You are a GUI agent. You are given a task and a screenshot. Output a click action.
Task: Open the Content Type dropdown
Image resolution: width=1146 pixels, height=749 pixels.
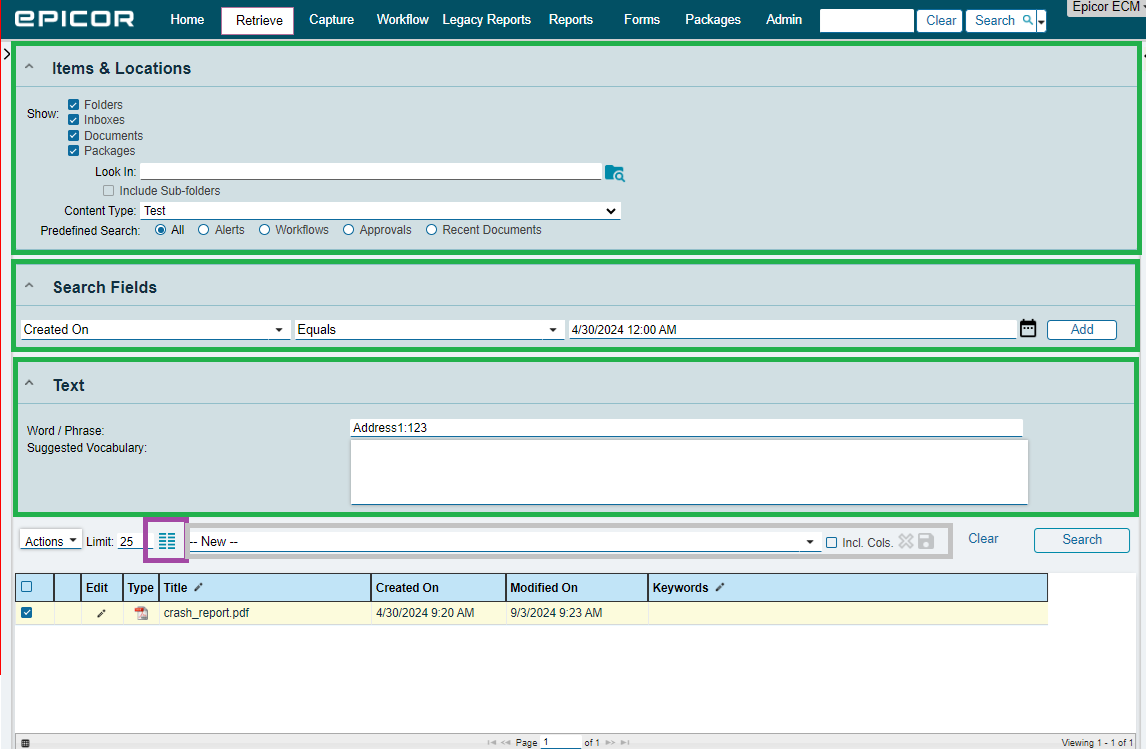click(x=380, y=210)
